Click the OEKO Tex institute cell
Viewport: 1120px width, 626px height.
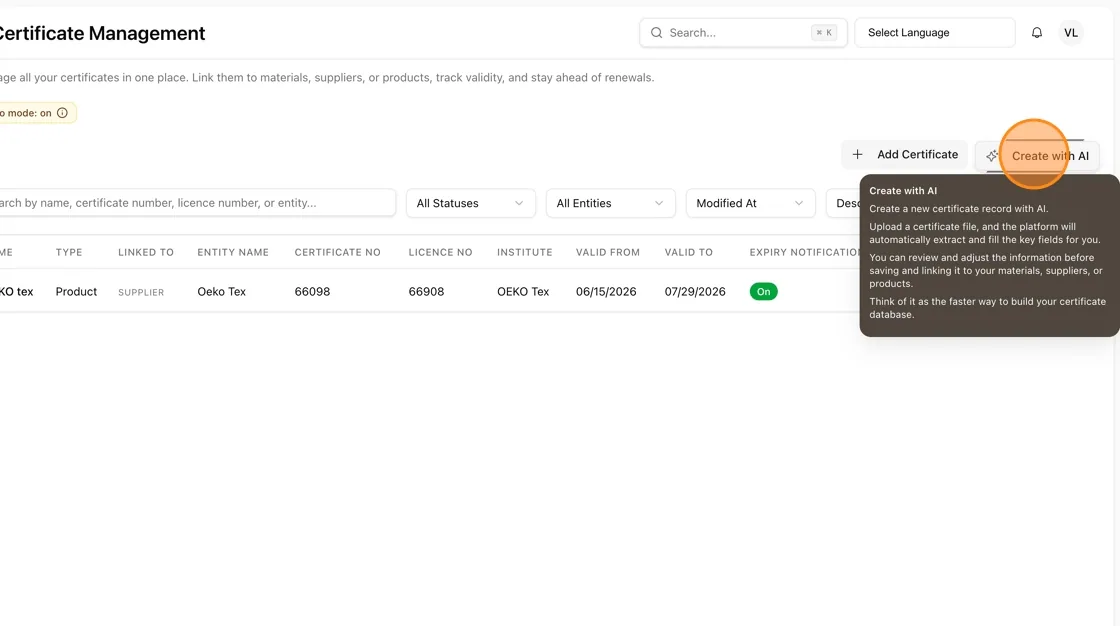click(523, 292)
